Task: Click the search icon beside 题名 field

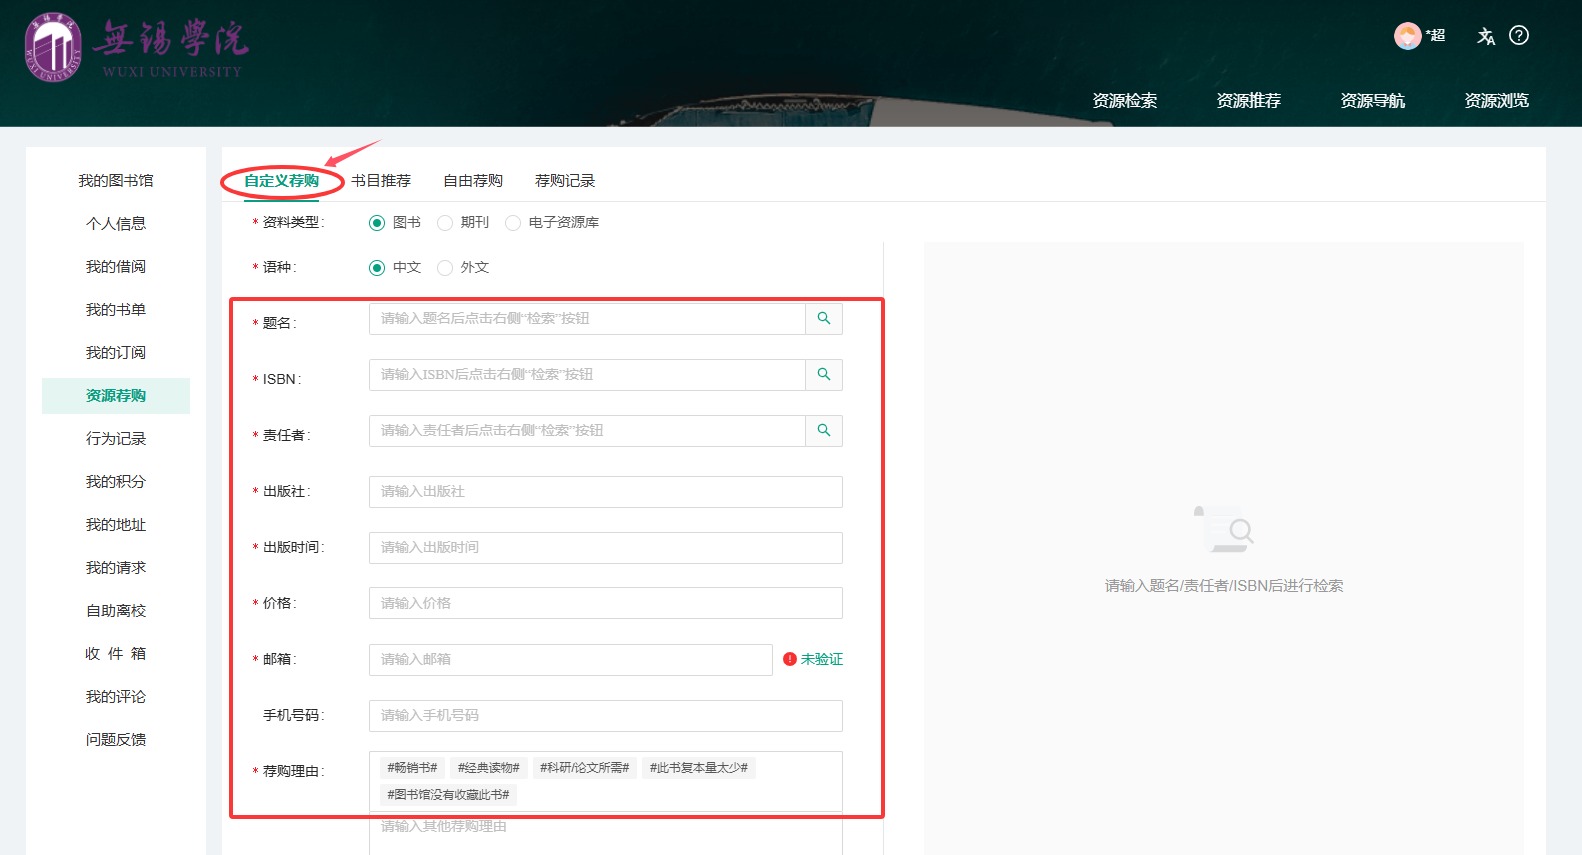Action: pos(824,319)
